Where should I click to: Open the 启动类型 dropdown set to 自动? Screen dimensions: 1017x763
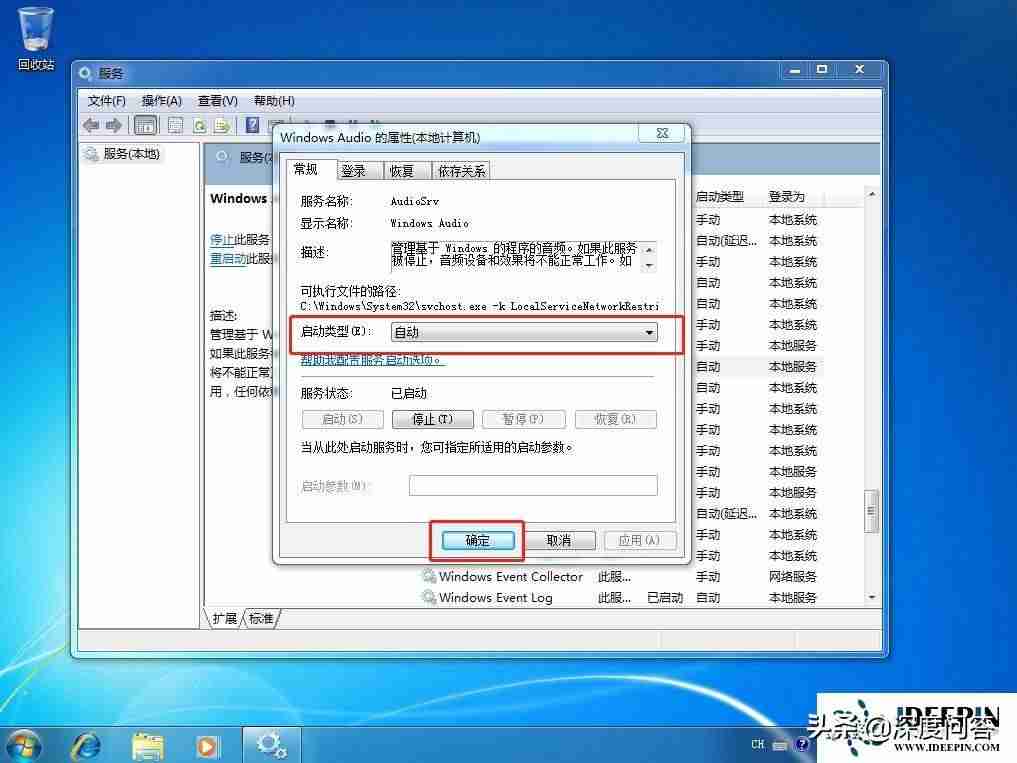(524, 332)
